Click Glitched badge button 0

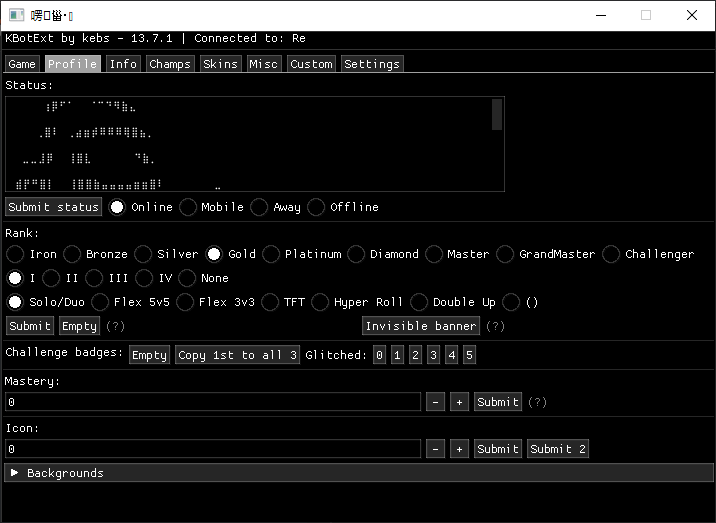tap(379, 355)
